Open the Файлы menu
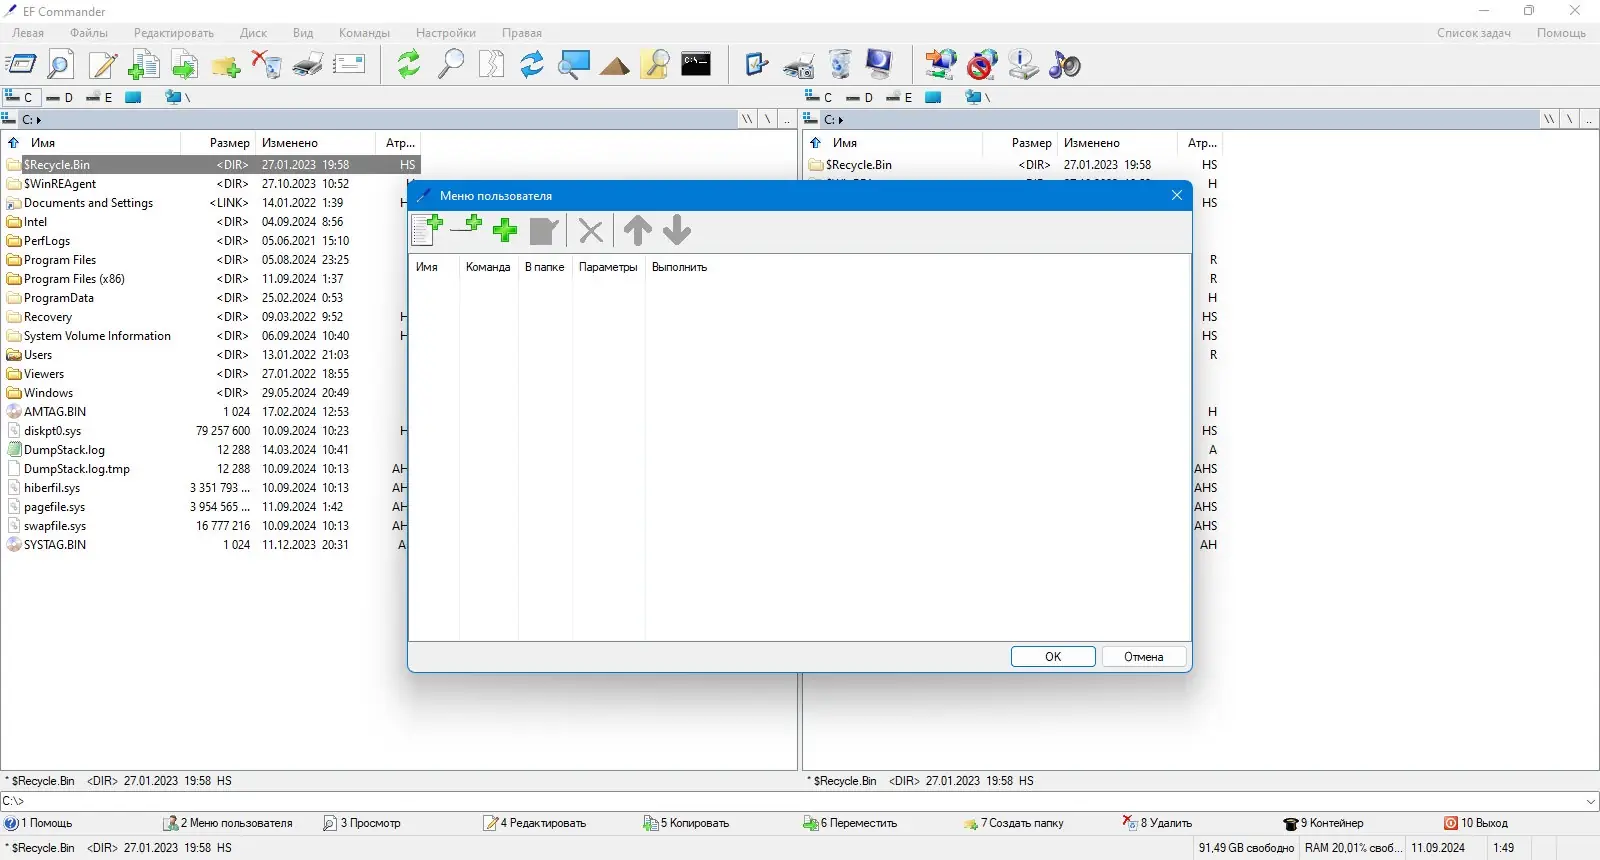Viewport: 1600px width, 860px height. [x=89, y=33]
